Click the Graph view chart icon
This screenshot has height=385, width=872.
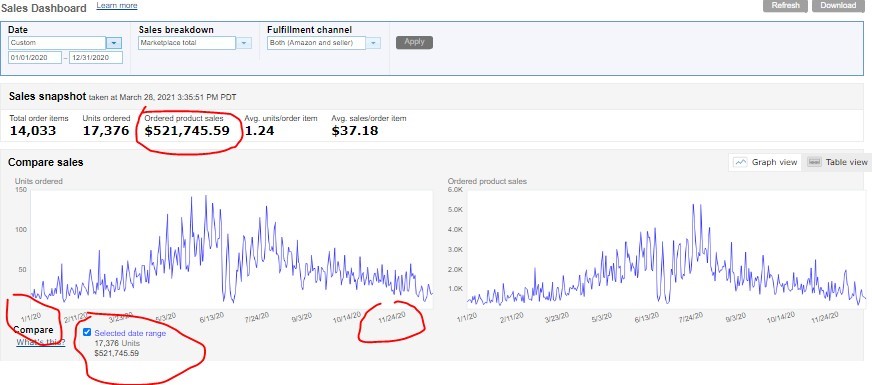pos(740,162)
